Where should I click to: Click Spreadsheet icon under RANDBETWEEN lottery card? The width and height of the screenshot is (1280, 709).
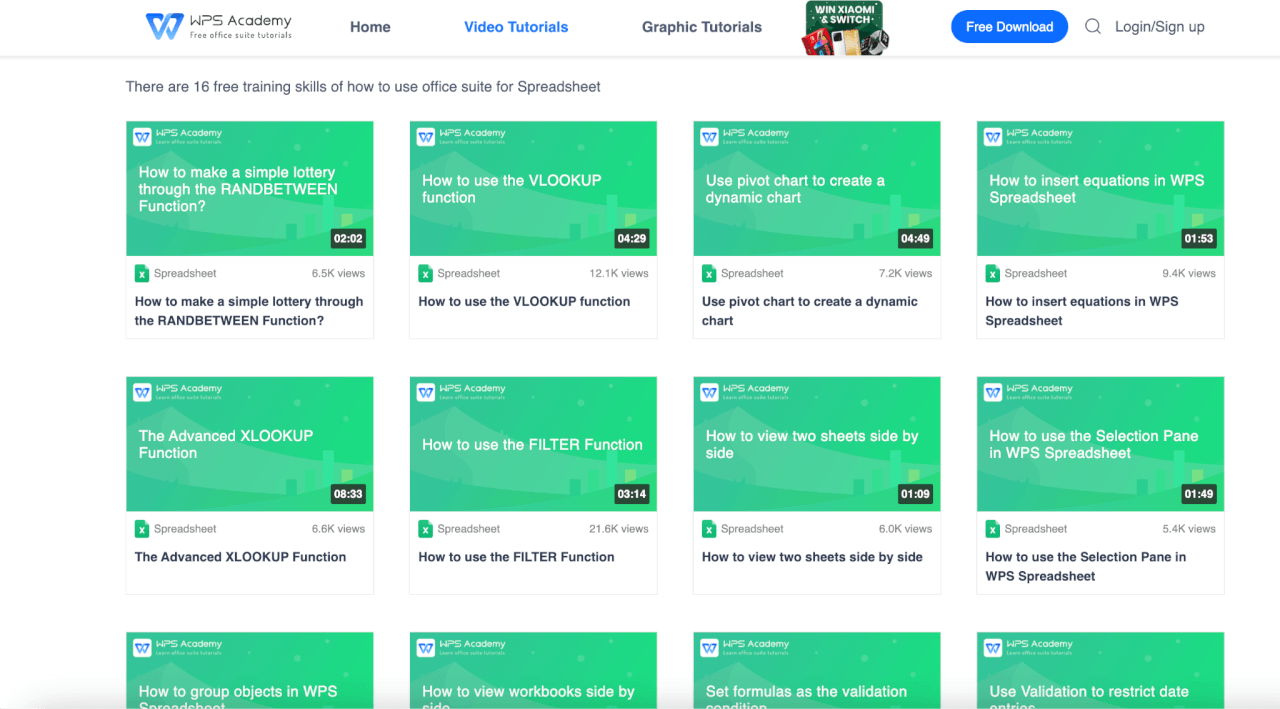(142, 273)
